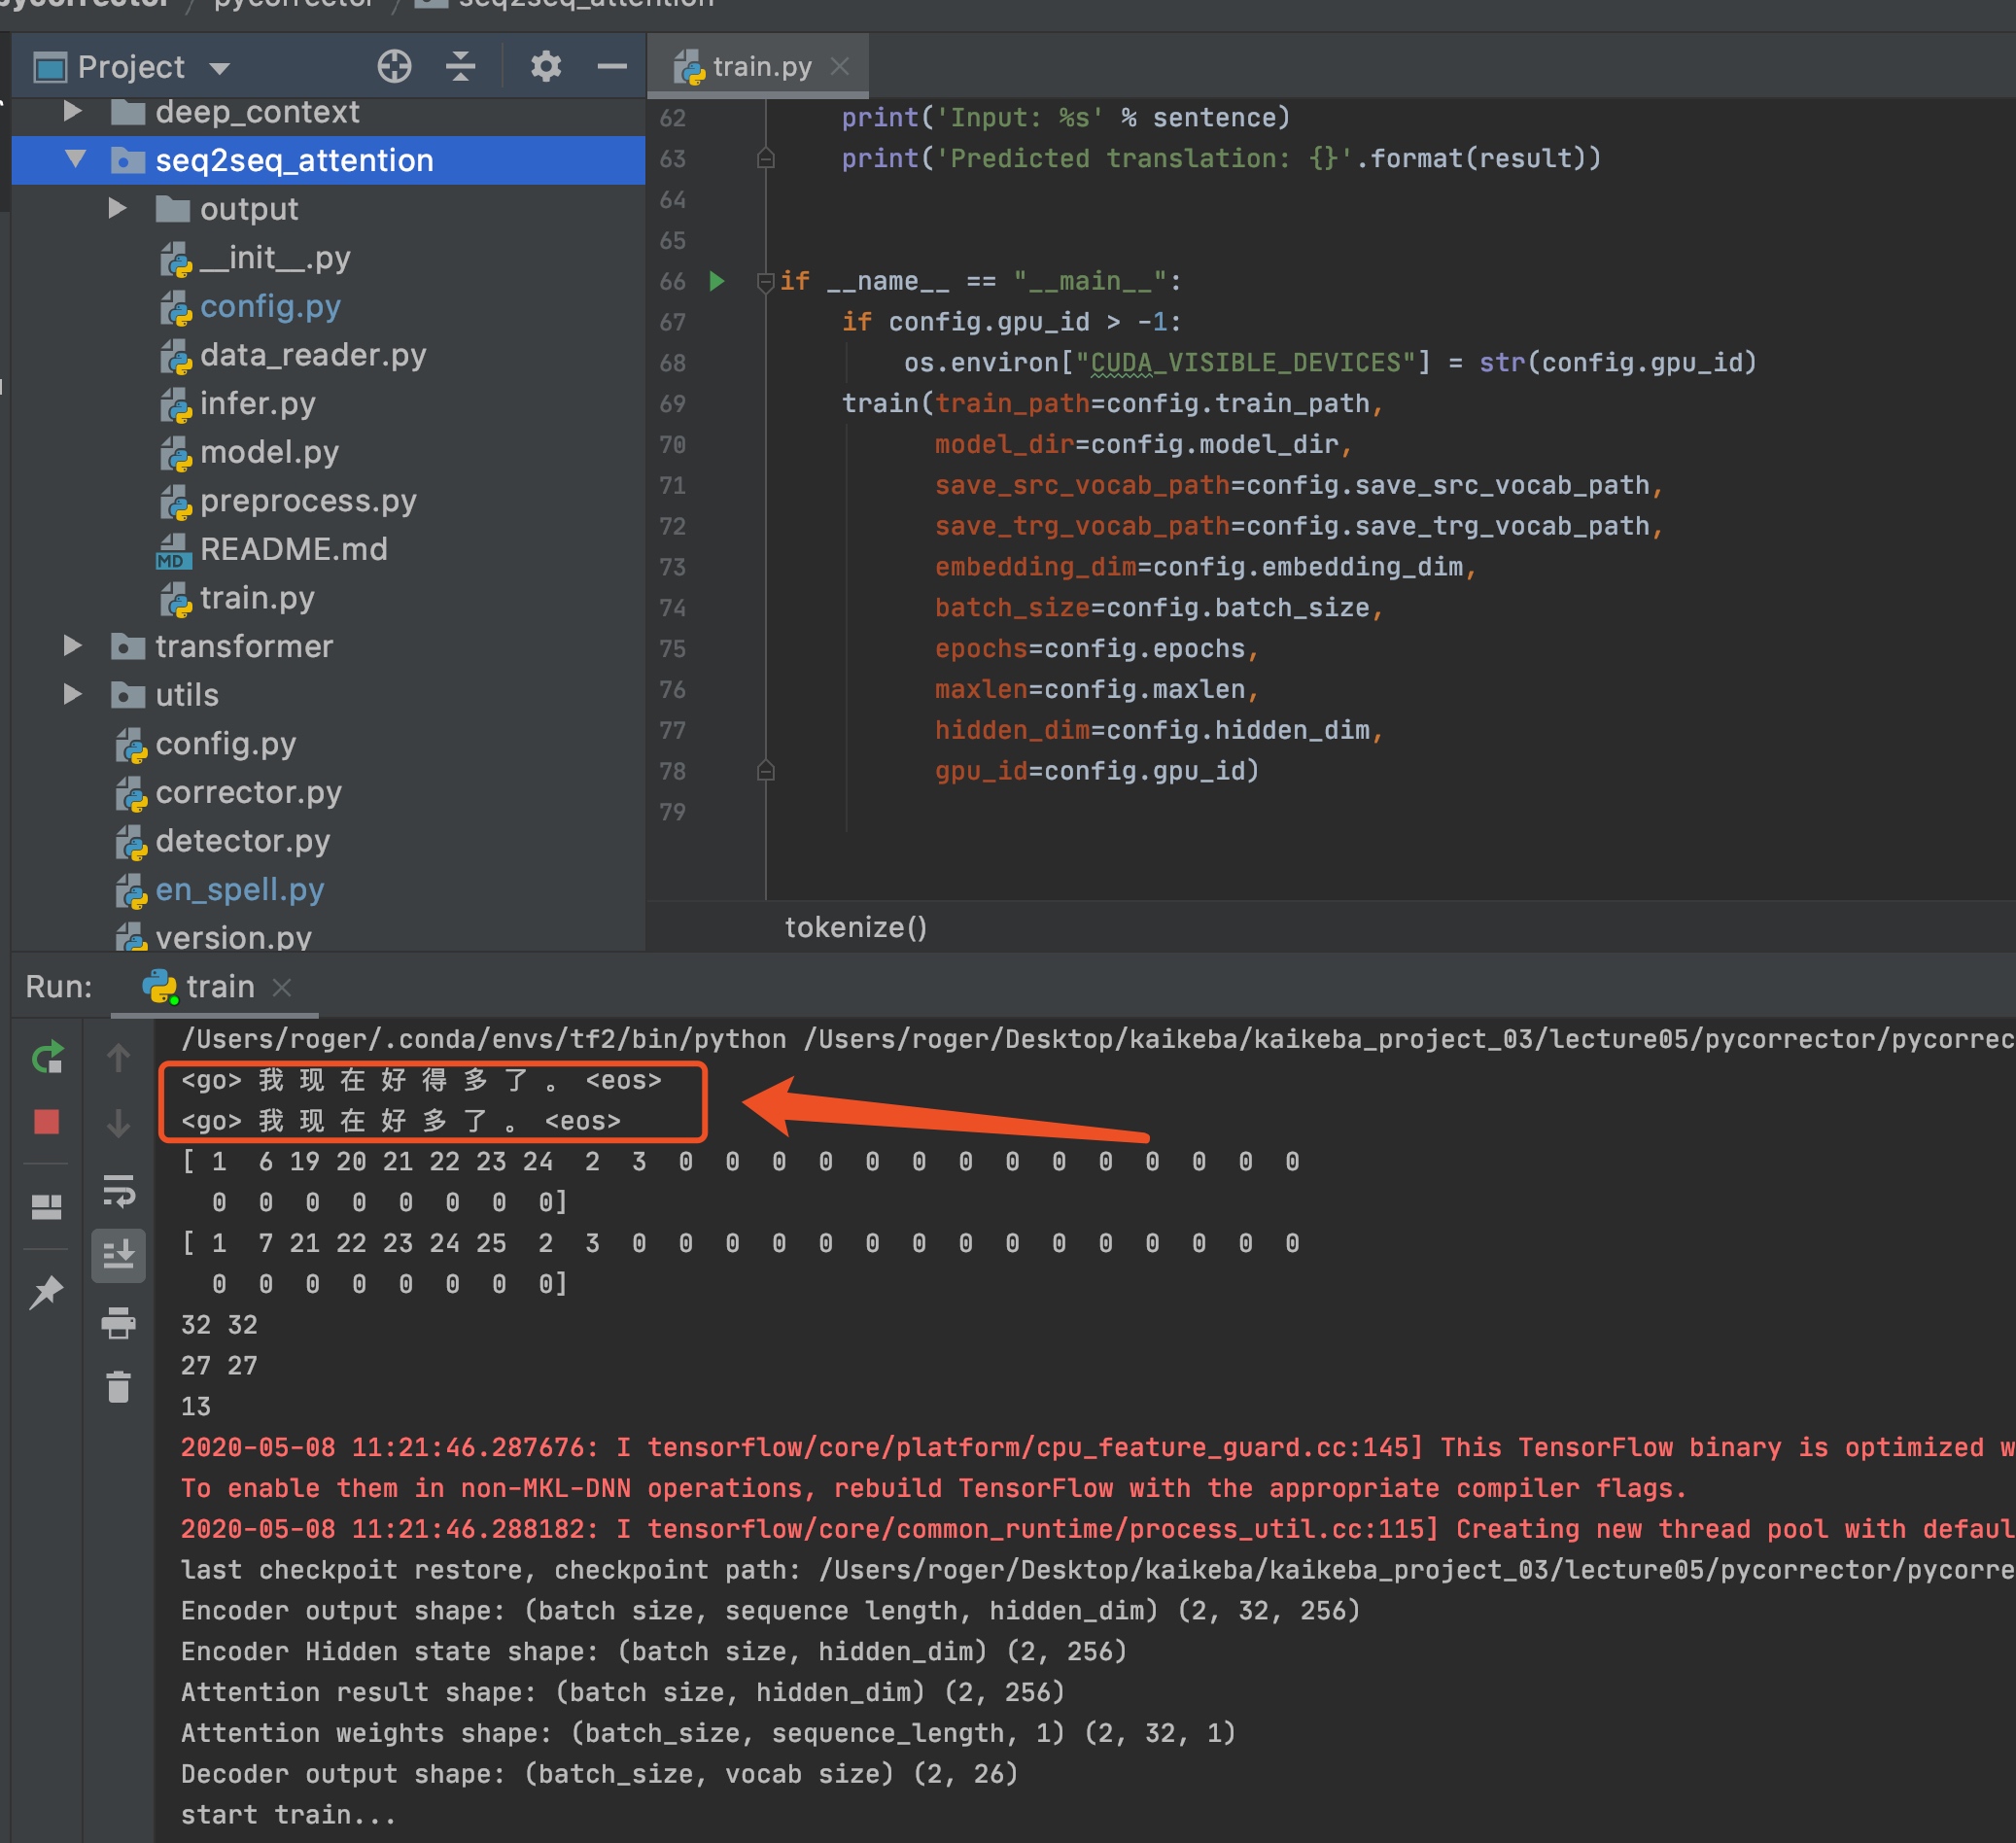Collapse all in Project panel
The image size is (2016, 1843).
(x=460, y=67)
